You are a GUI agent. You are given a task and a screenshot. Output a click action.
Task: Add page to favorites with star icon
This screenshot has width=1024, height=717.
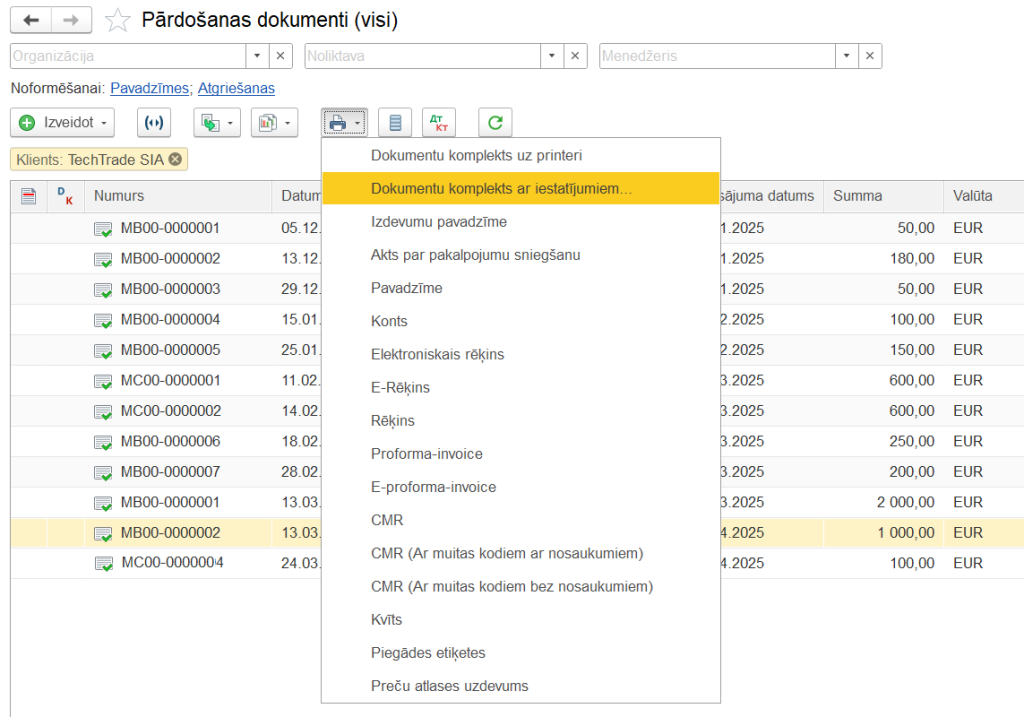[118, 20]
